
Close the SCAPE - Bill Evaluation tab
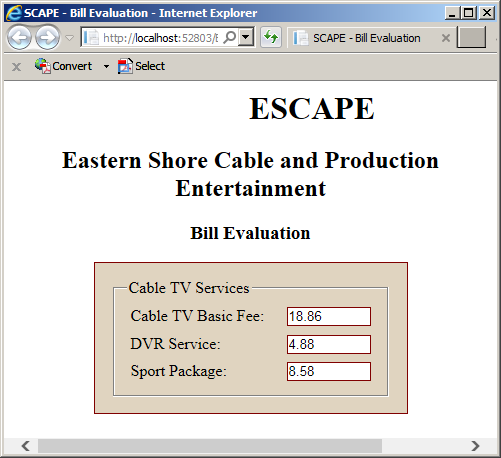446,38
